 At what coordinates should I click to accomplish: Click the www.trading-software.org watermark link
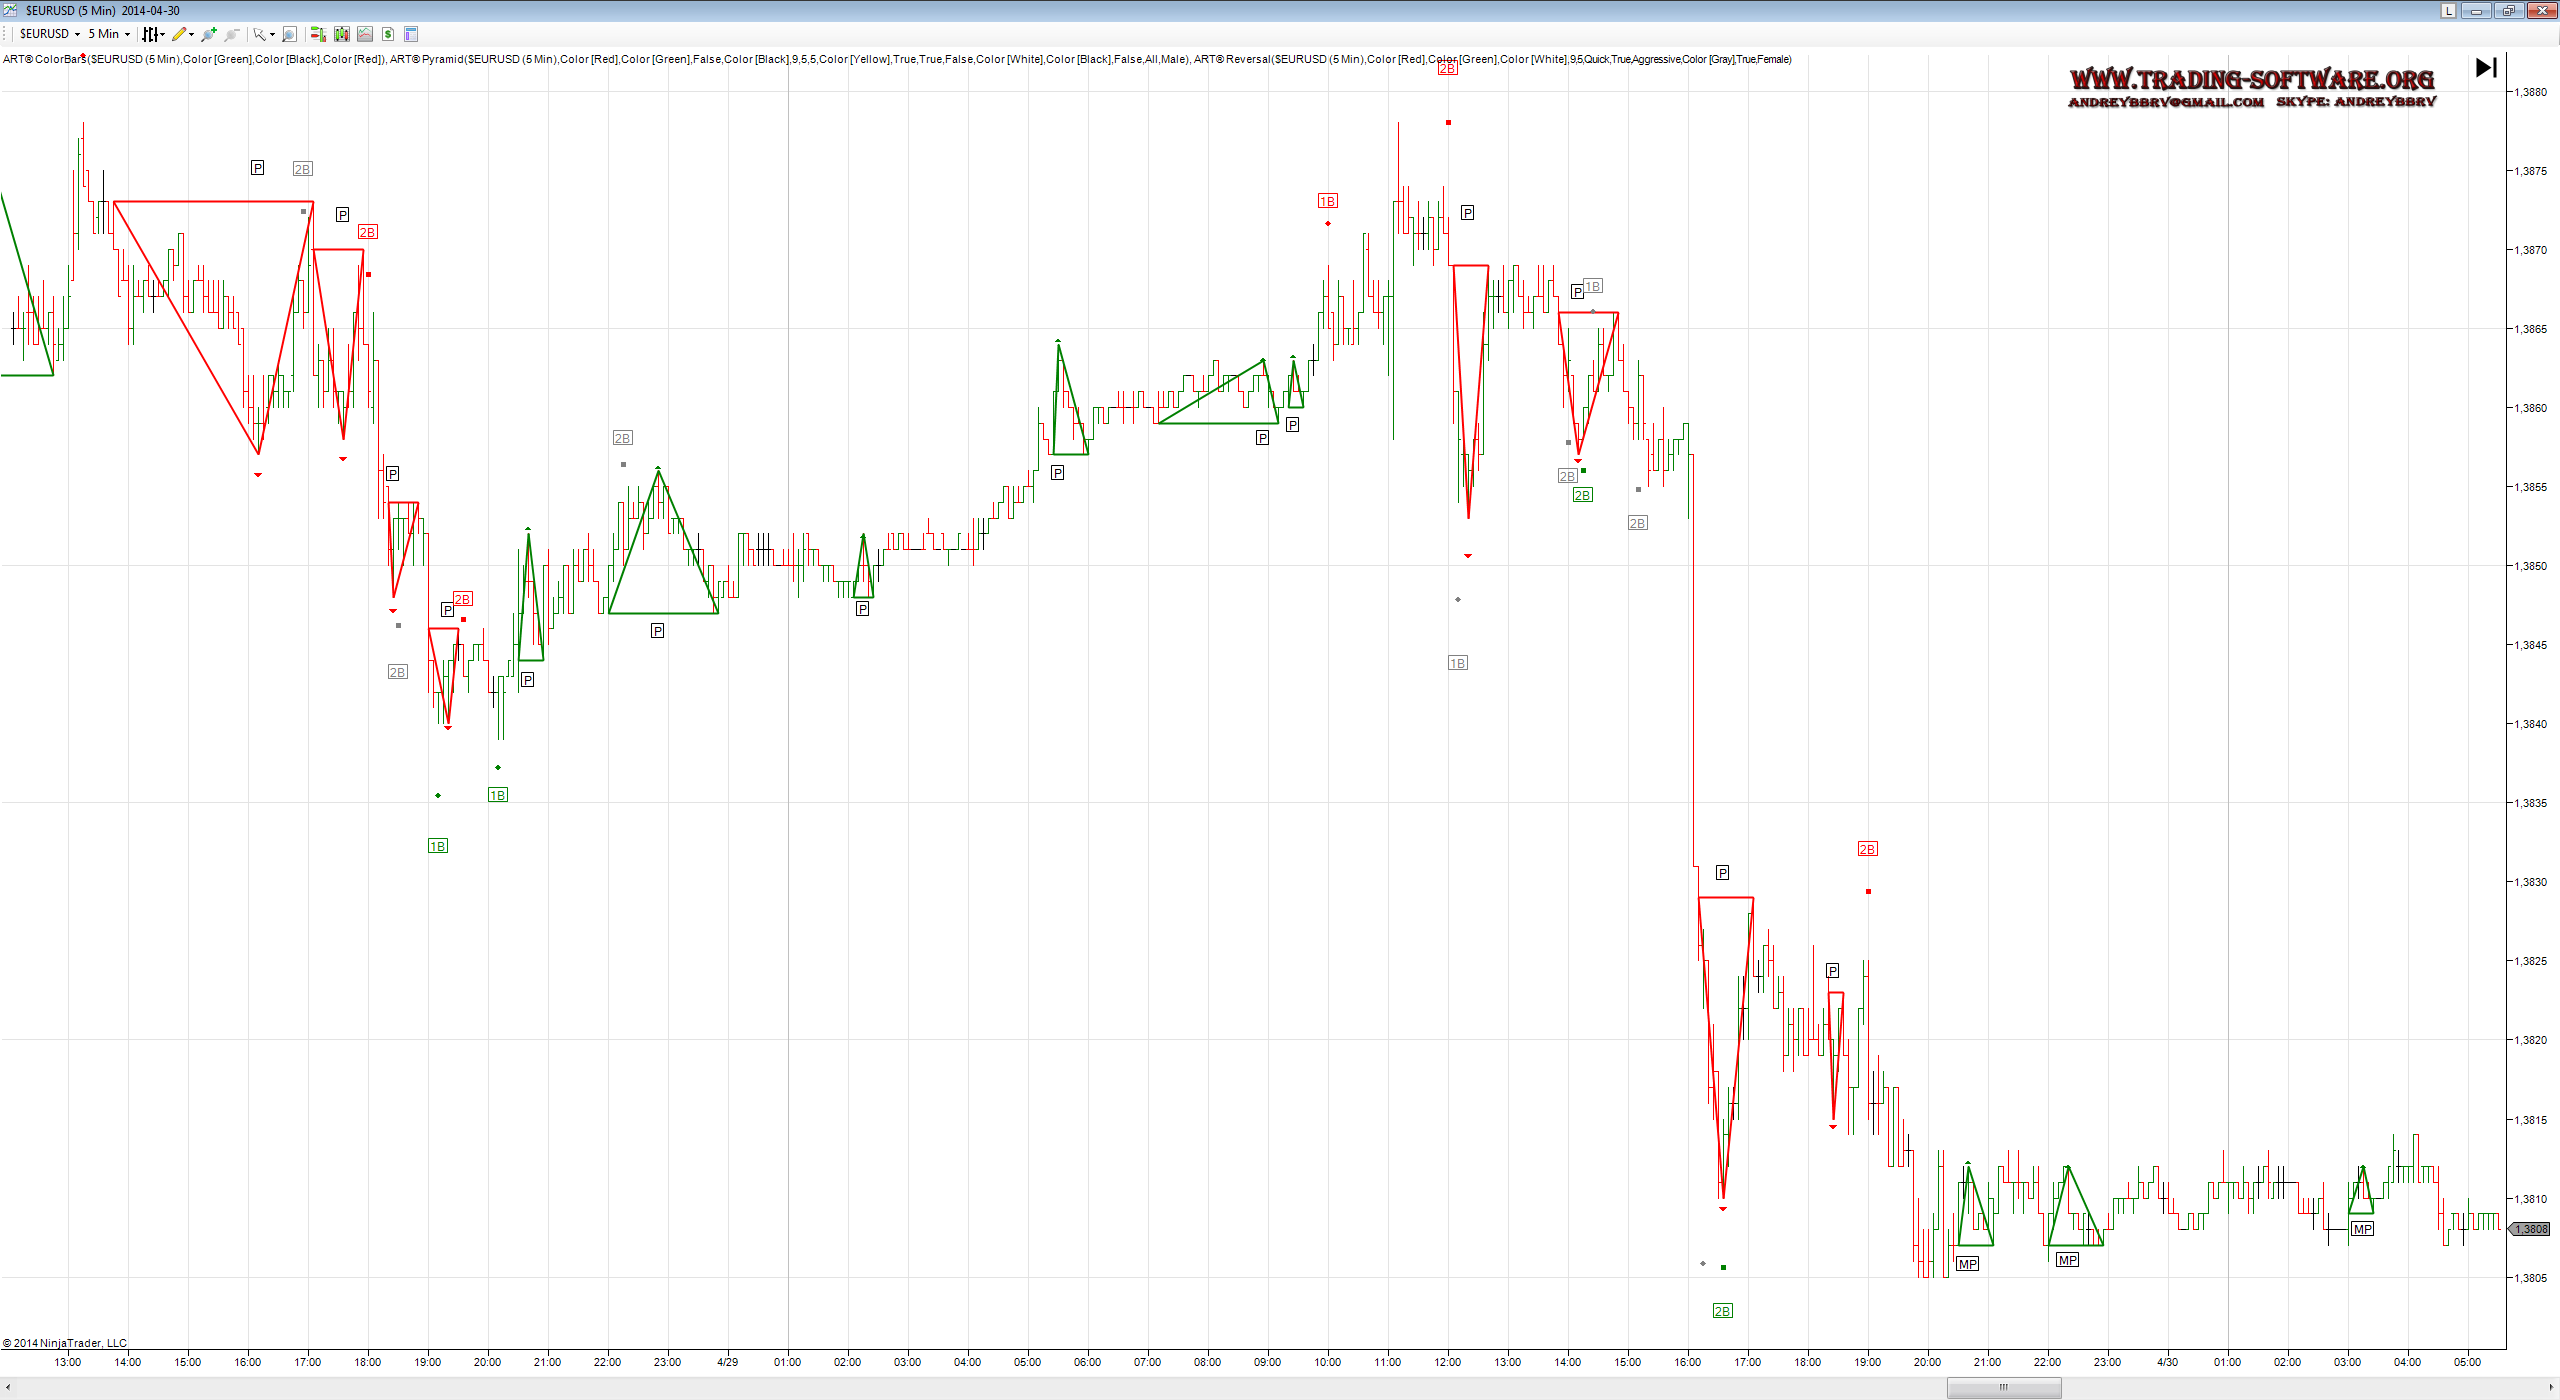click(2251, 80)
